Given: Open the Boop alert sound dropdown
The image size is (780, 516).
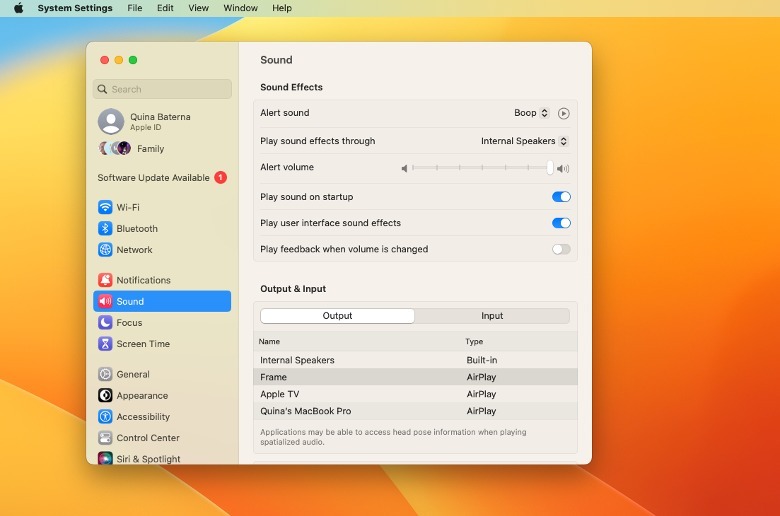Looking at the screenshot, I should [531, 114].
